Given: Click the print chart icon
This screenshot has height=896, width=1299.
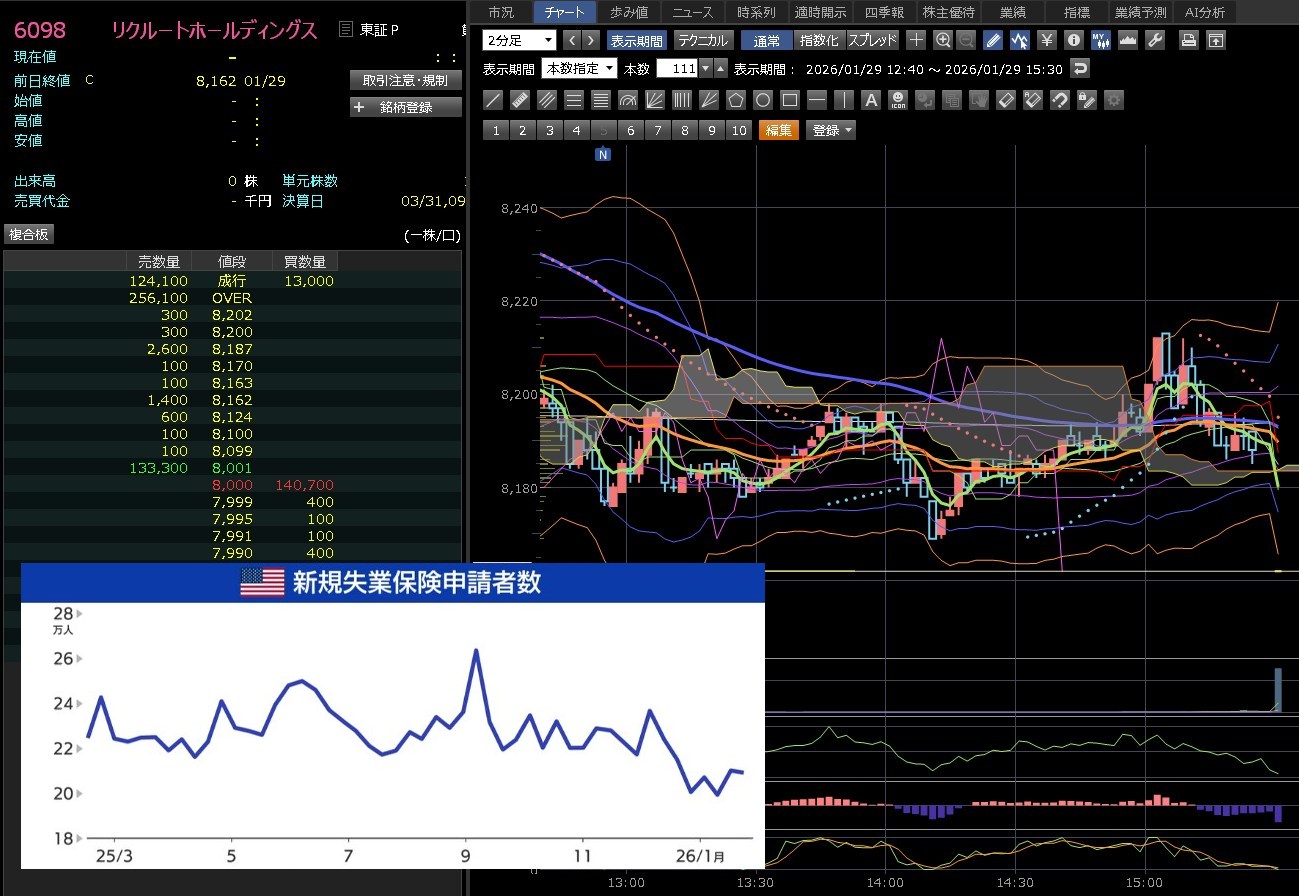Looking at the screenshot, I should [1188, 41].
